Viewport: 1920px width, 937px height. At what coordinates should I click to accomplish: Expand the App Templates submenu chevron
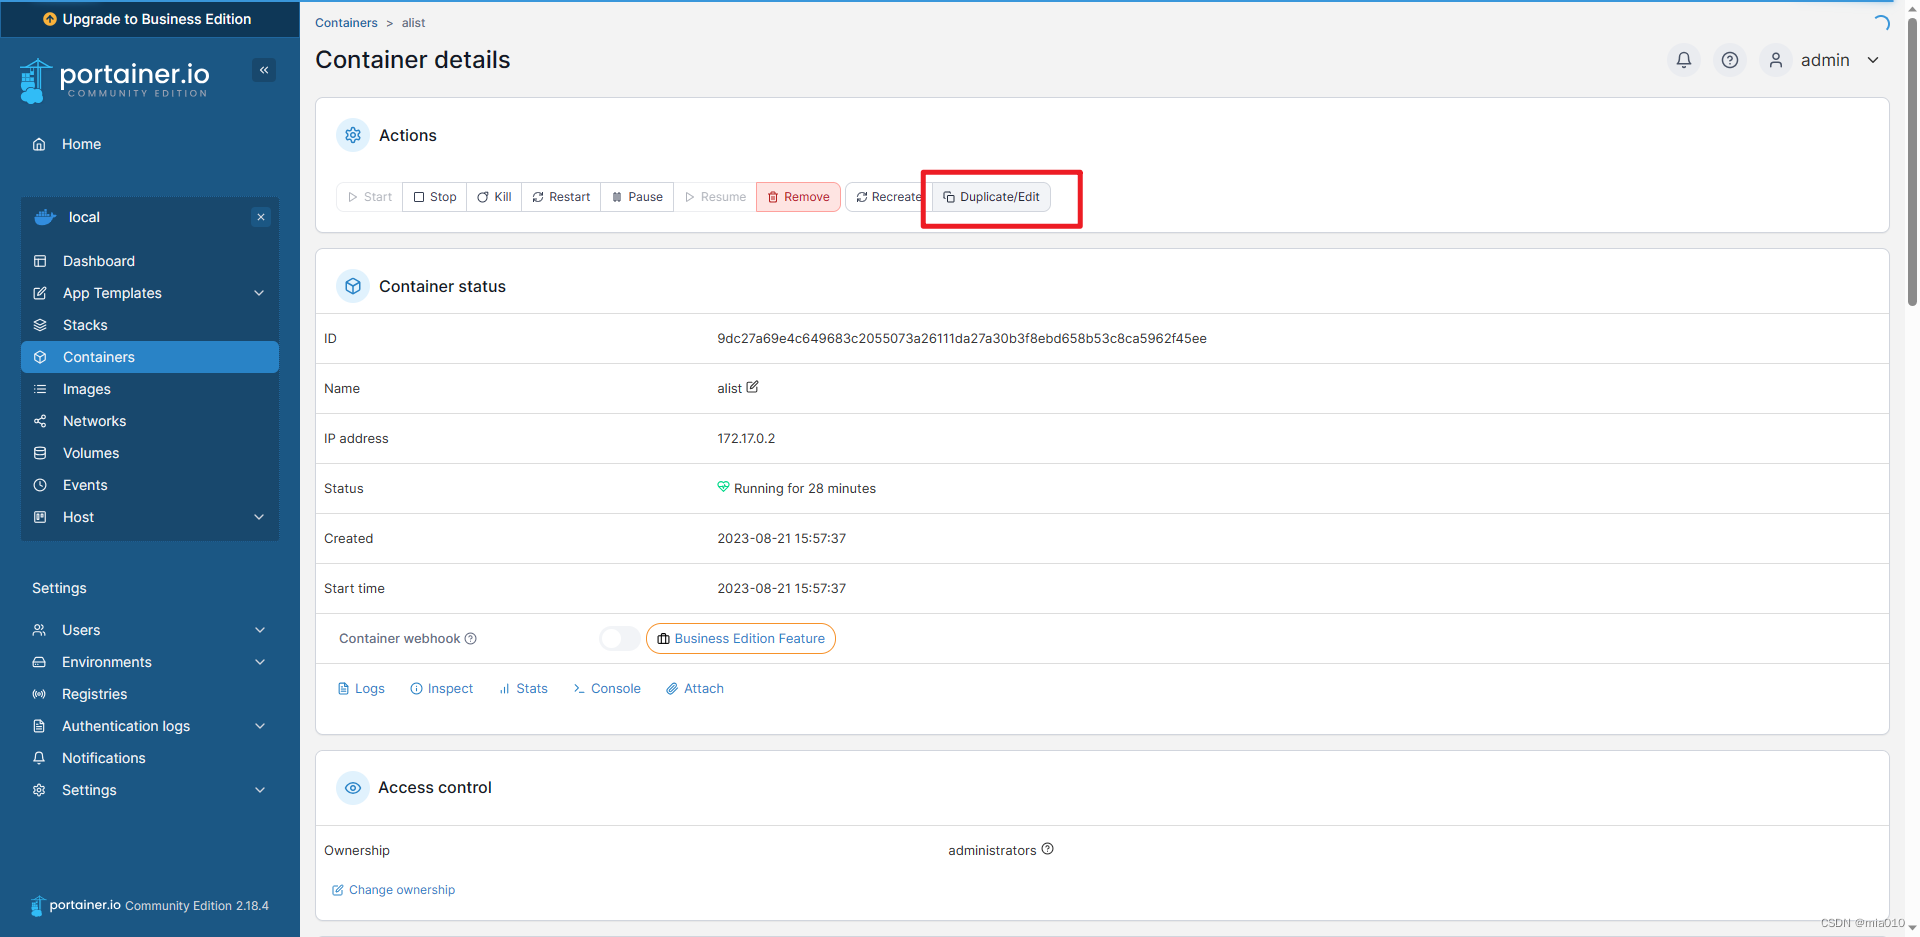coord(259,293)
